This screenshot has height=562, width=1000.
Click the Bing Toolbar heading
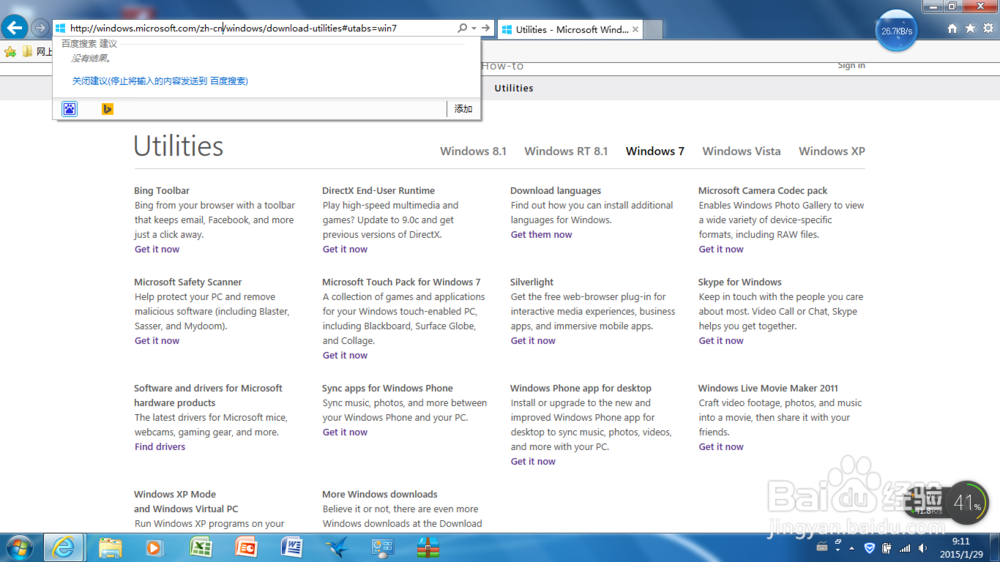[x=161, y=191]
